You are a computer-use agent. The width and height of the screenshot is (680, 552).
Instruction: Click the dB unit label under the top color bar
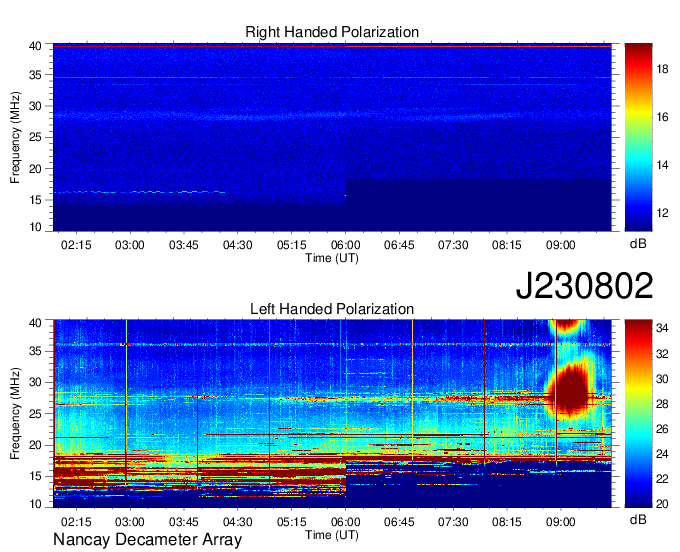[638, 244]
